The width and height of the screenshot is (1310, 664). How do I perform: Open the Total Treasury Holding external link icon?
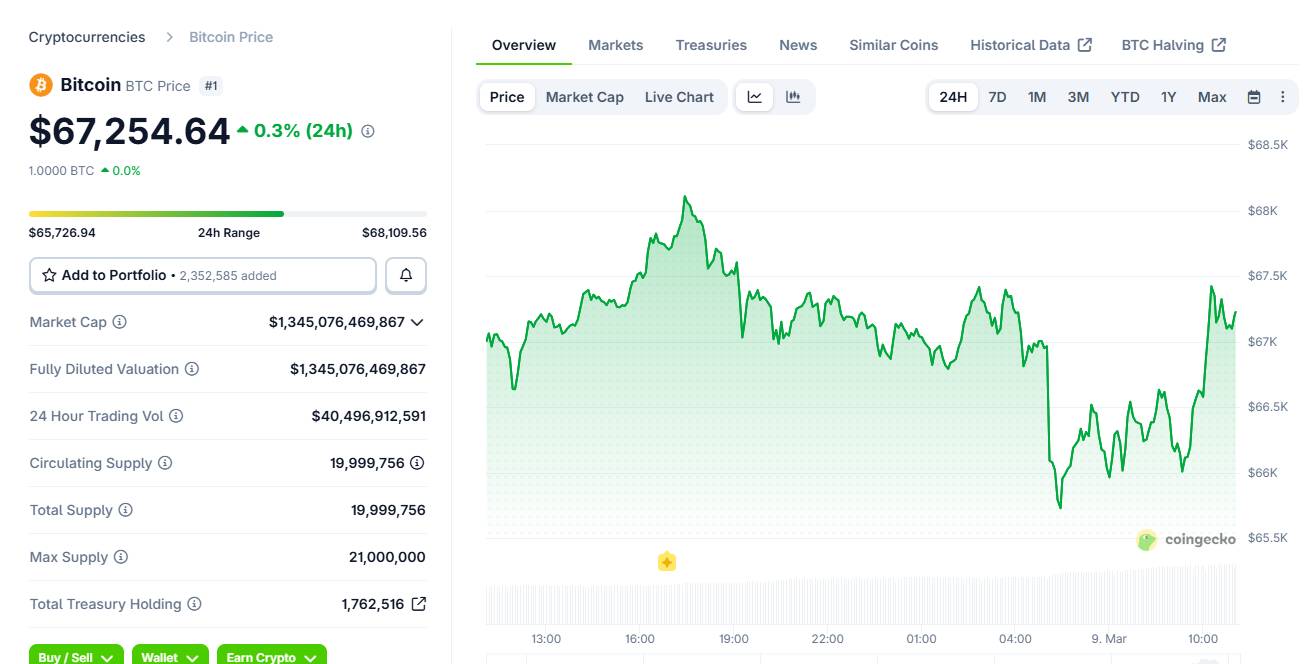[x=419, y=604]
